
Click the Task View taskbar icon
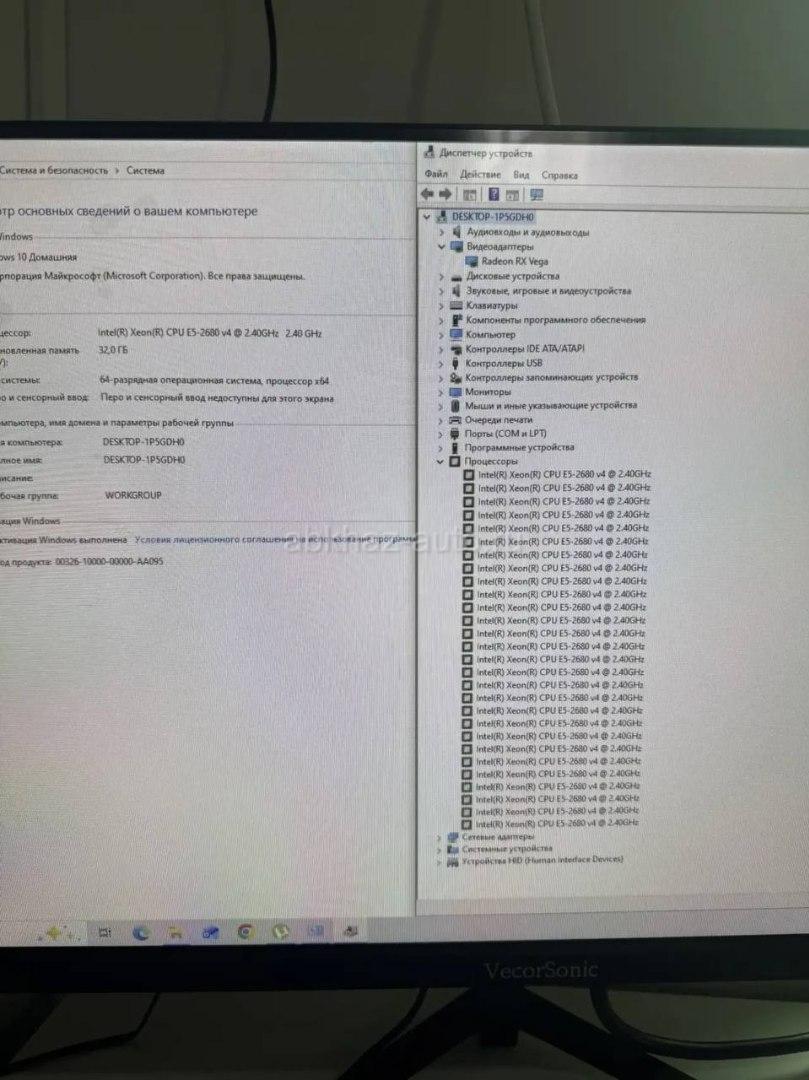pos(104,933)
